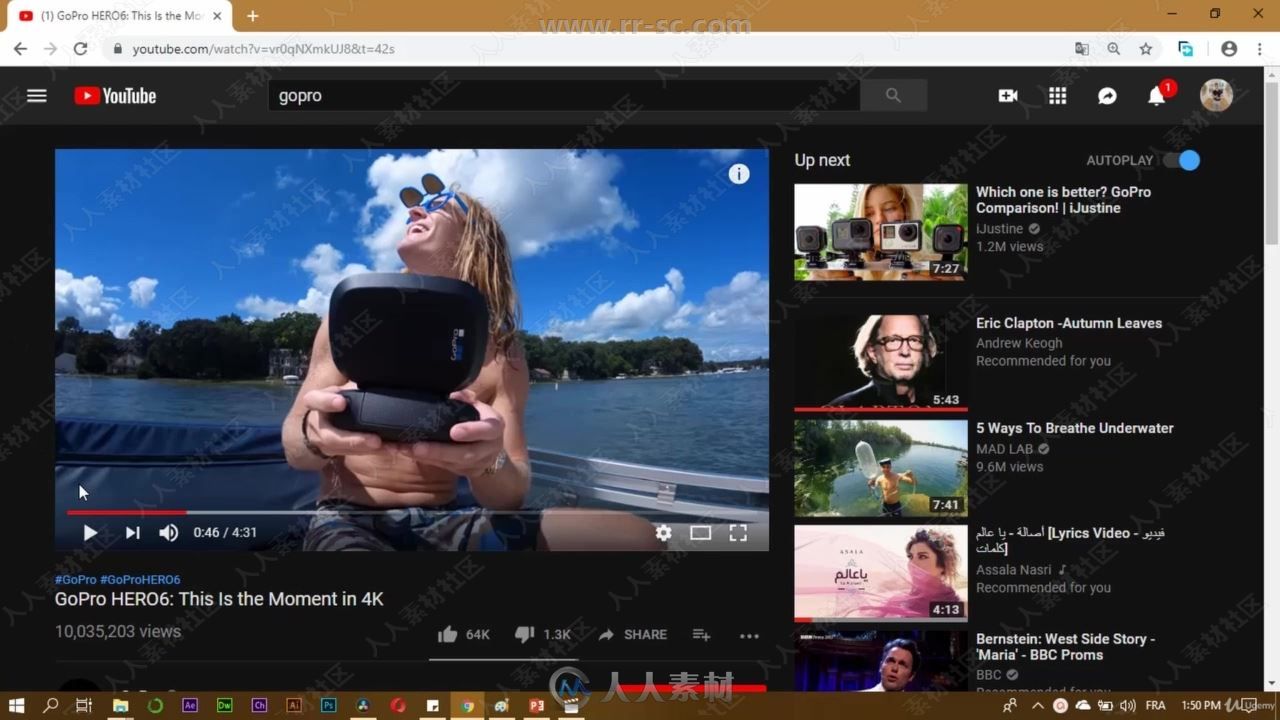Open the share messages bubble icon
The image size is (1280, 720).
point(1107,96)
